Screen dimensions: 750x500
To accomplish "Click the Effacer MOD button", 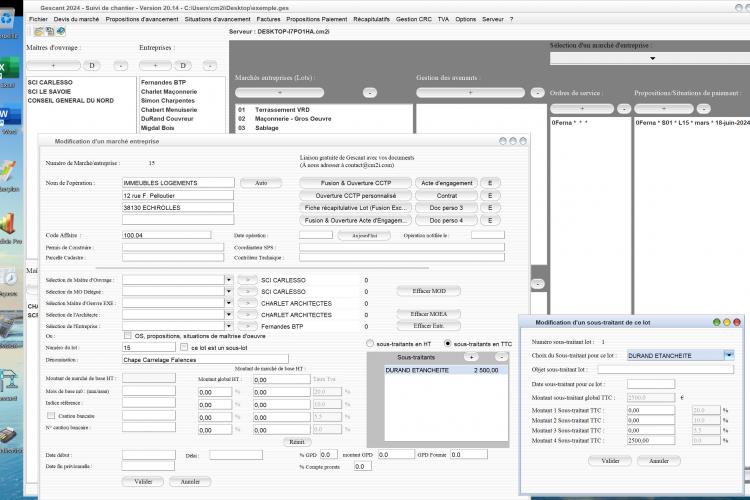I will [x=429, y=290].
